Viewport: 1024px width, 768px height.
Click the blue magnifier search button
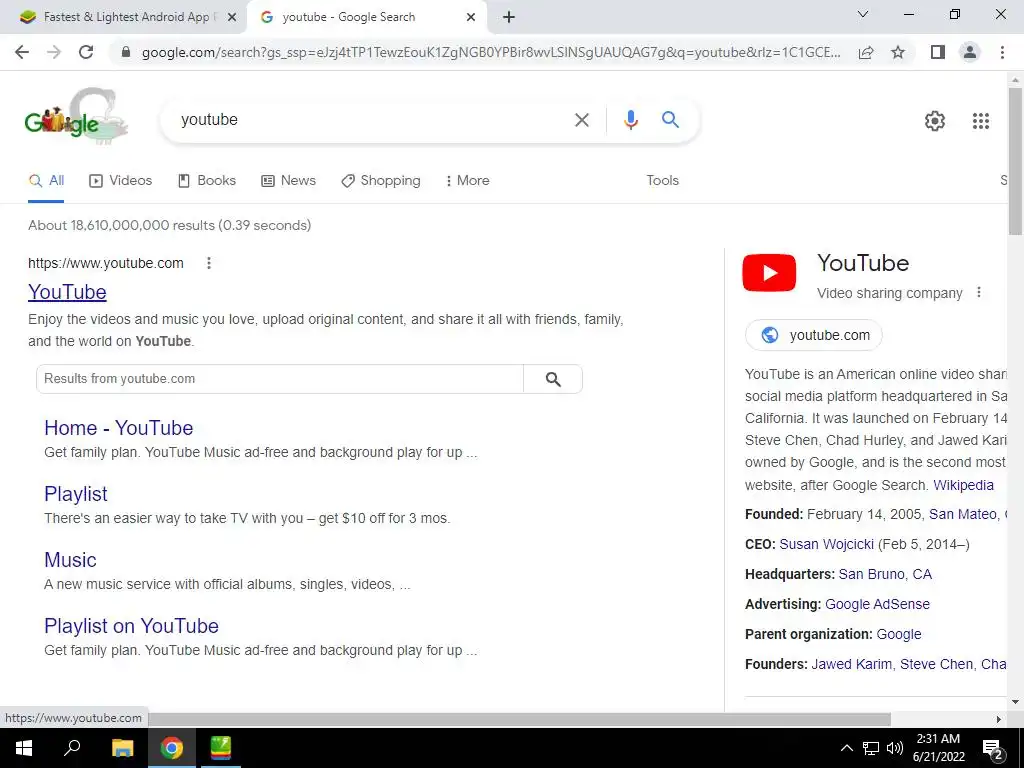point(670,120)
